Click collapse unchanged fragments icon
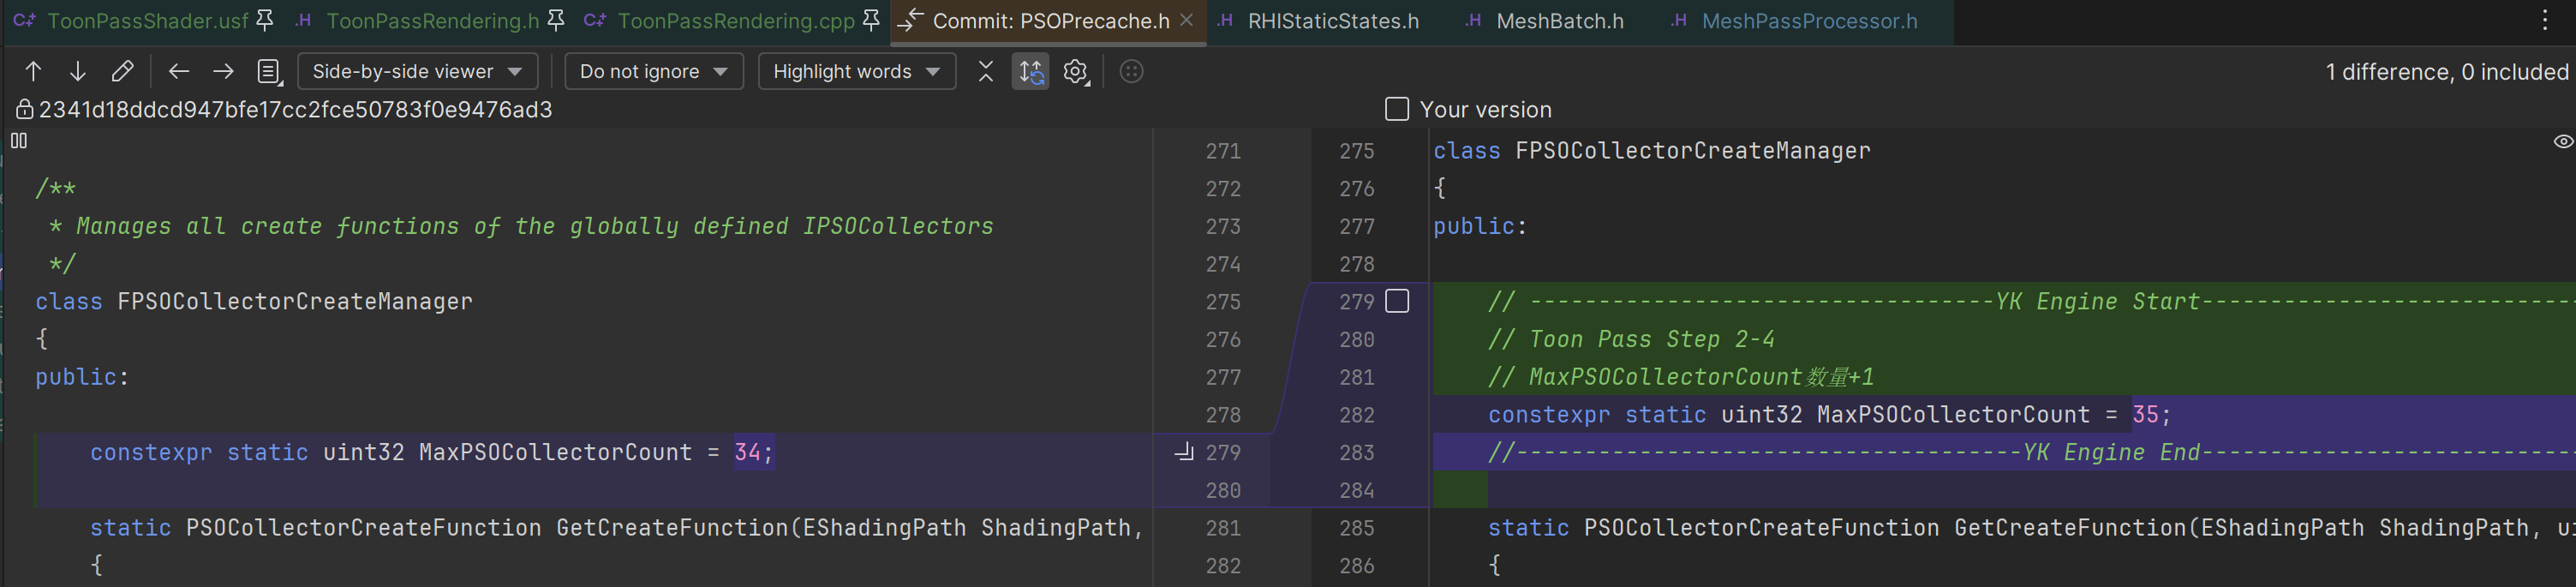Viewport: 2576px width, 587px height. 985,71
